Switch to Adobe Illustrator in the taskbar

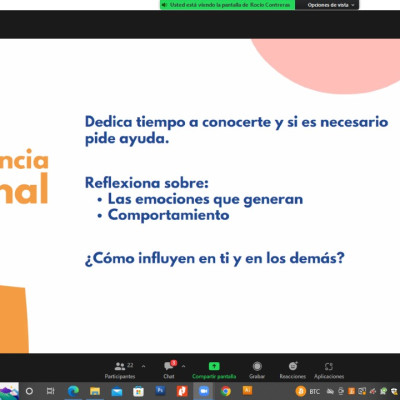click(247, 390)
